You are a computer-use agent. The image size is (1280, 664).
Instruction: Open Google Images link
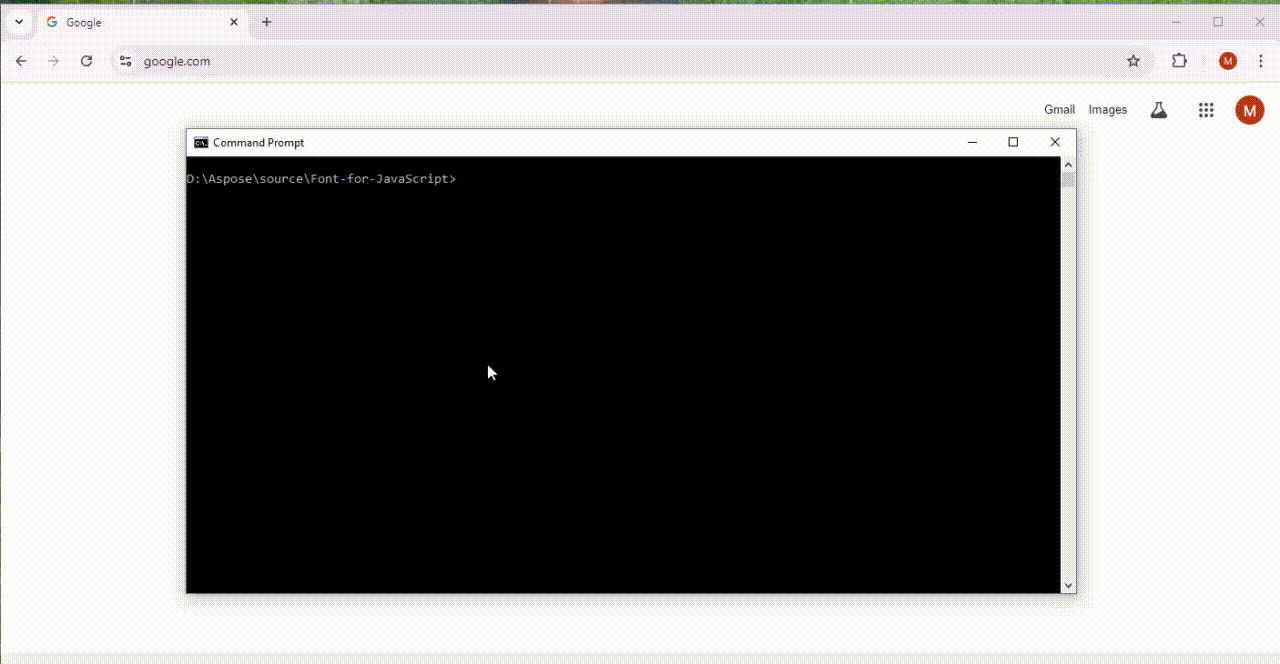[x=1107, y=110]
